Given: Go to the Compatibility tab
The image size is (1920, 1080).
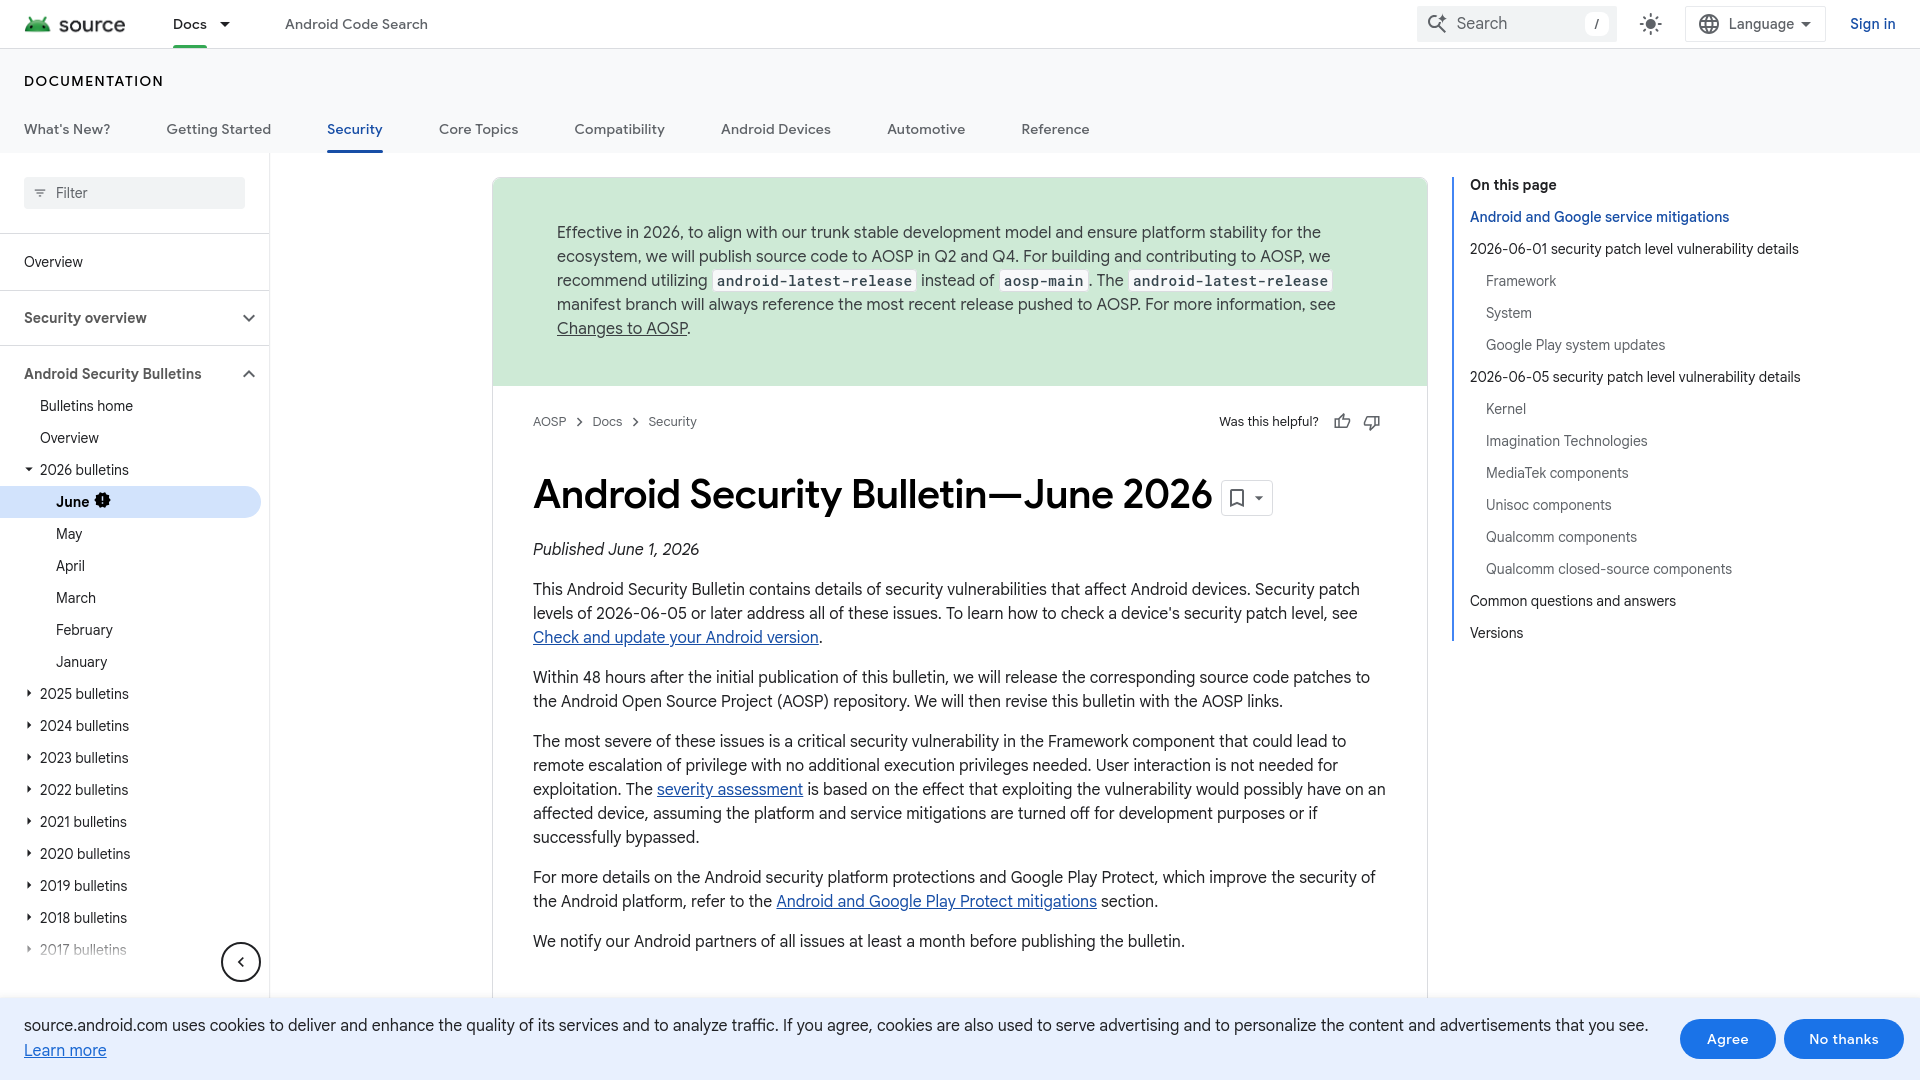Looking at the screenshot, I should click(x=619, y=129).
